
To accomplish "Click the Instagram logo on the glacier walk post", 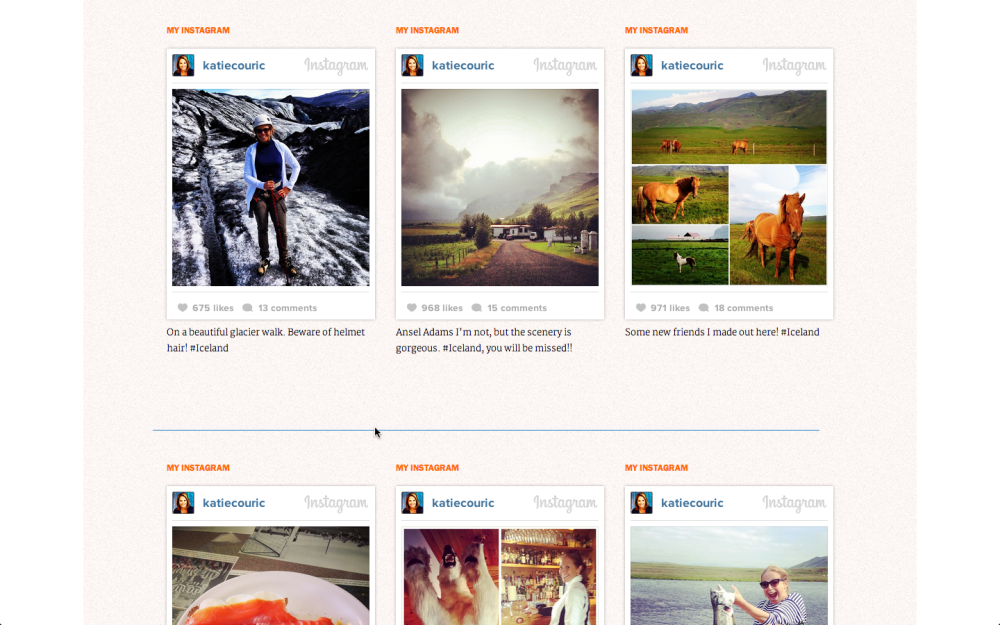I will tap(336, 66).
